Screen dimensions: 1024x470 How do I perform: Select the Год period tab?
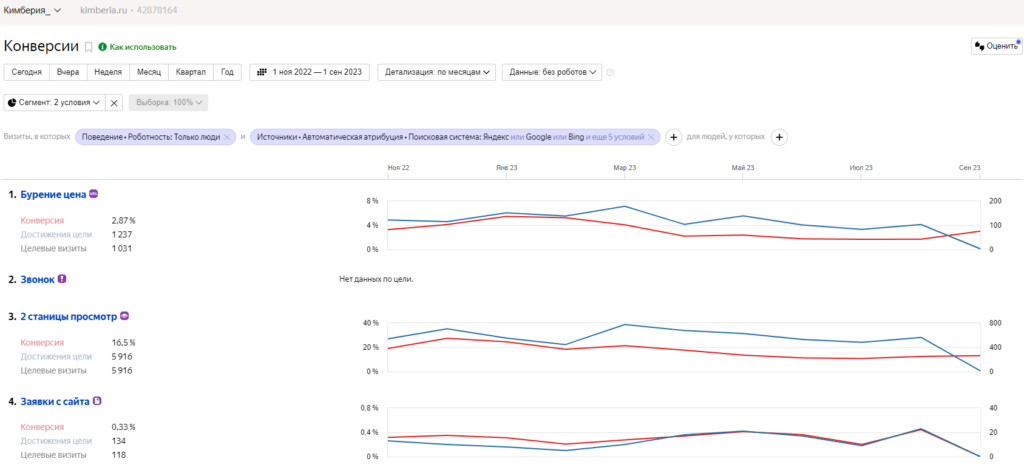pos(227,72)
